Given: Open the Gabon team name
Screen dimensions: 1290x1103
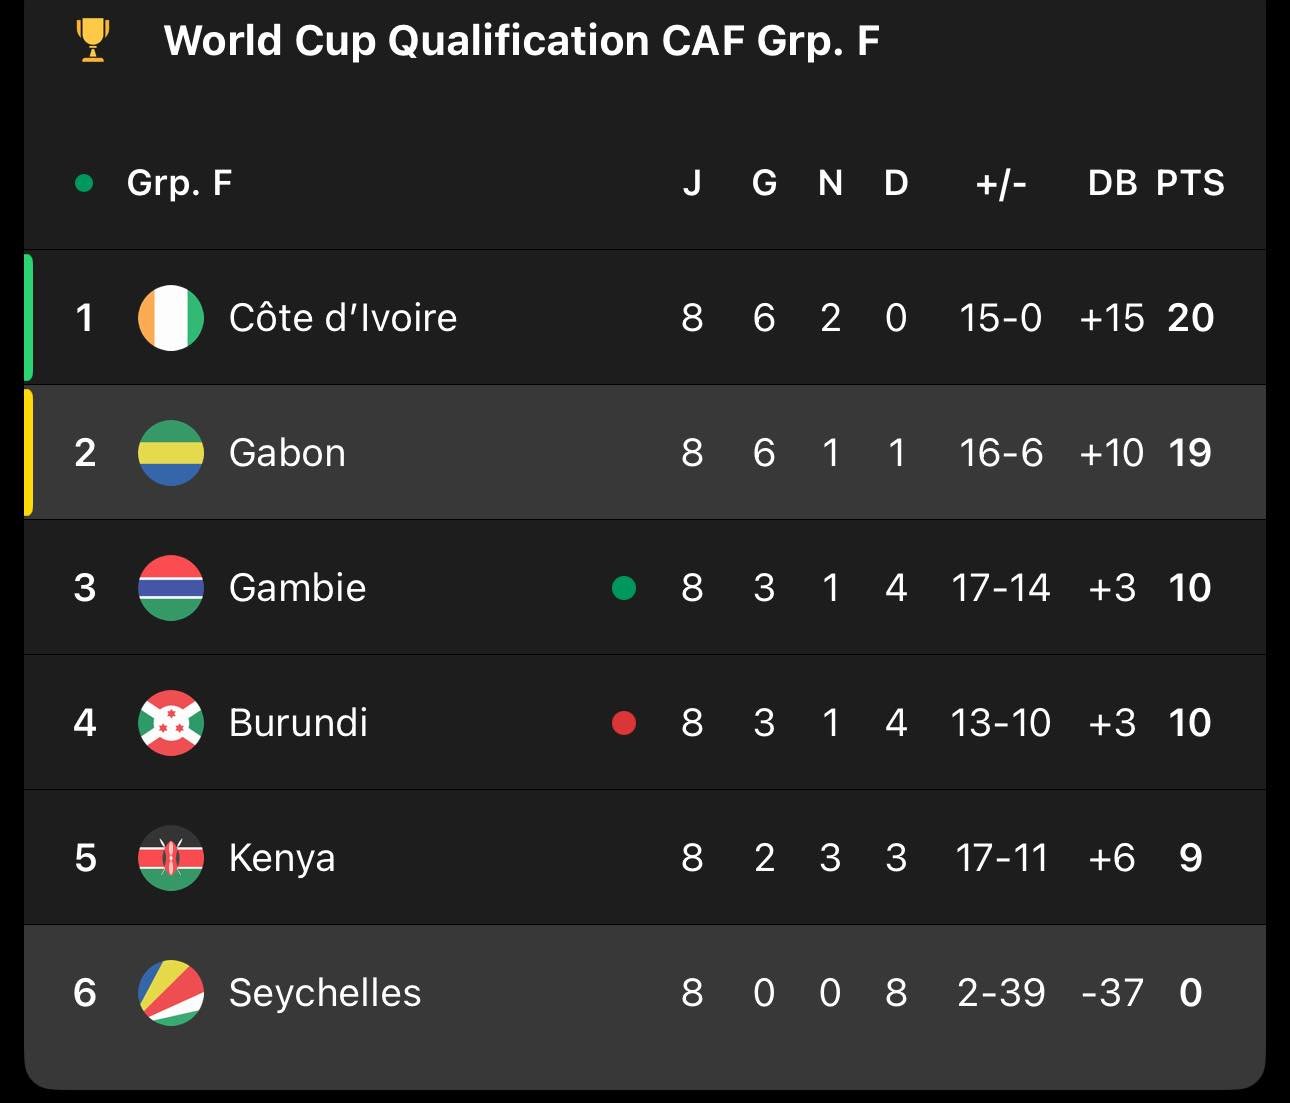Looking at the screenshot, I should tap(287, 453).
